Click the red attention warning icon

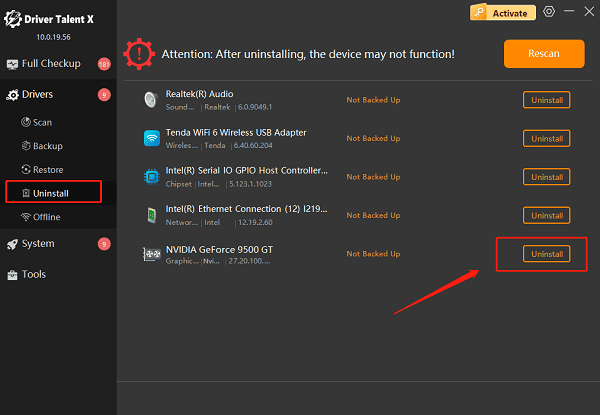139,54
